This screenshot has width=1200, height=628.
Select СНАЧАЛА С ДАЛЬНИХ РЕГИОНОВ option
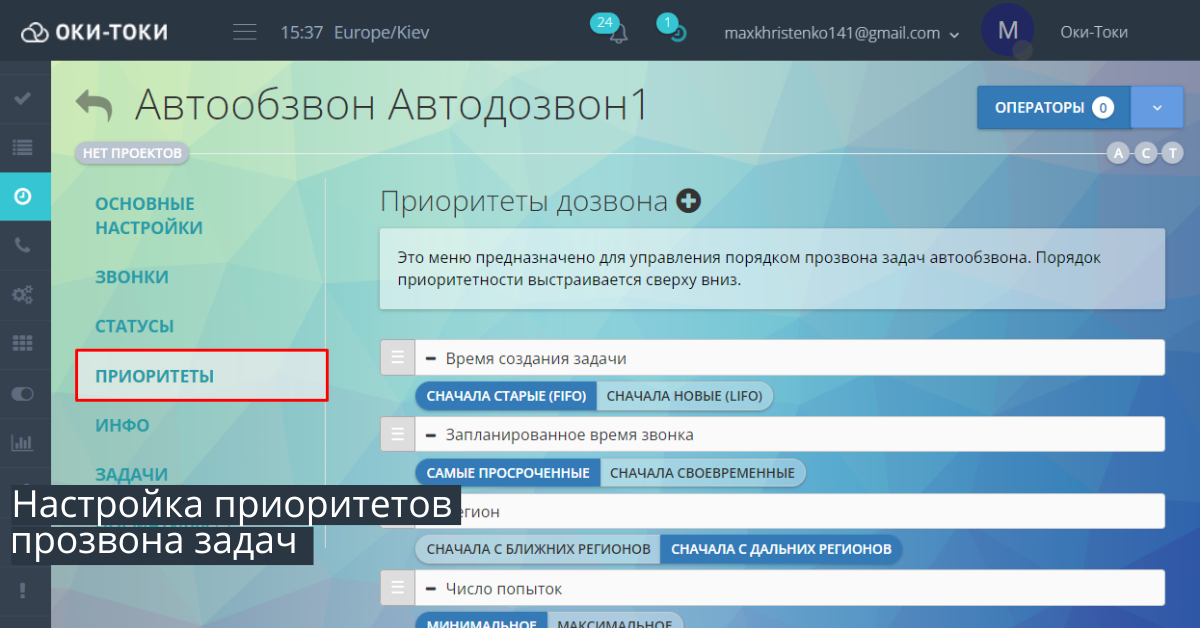click(x=783, y=549)
